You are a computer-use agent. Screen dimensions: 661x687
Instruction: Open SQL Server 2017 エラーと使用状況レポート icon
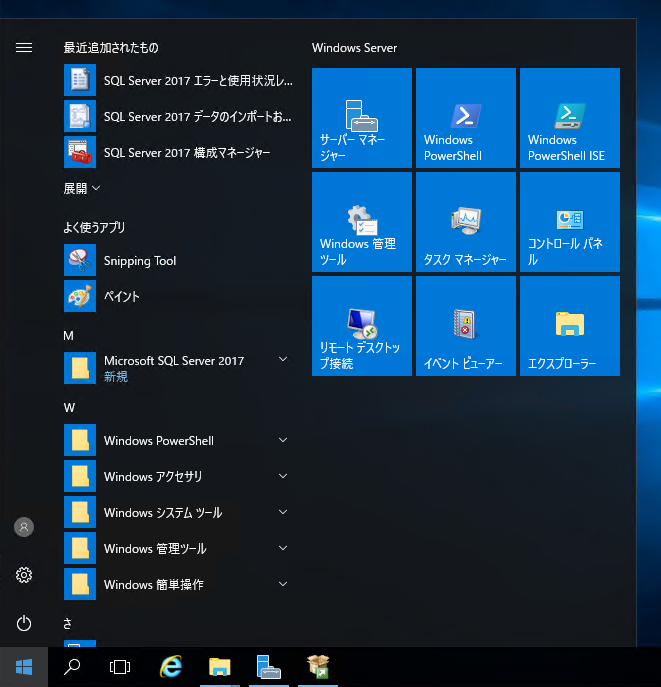pyautogui.click(x=80, y=80)
